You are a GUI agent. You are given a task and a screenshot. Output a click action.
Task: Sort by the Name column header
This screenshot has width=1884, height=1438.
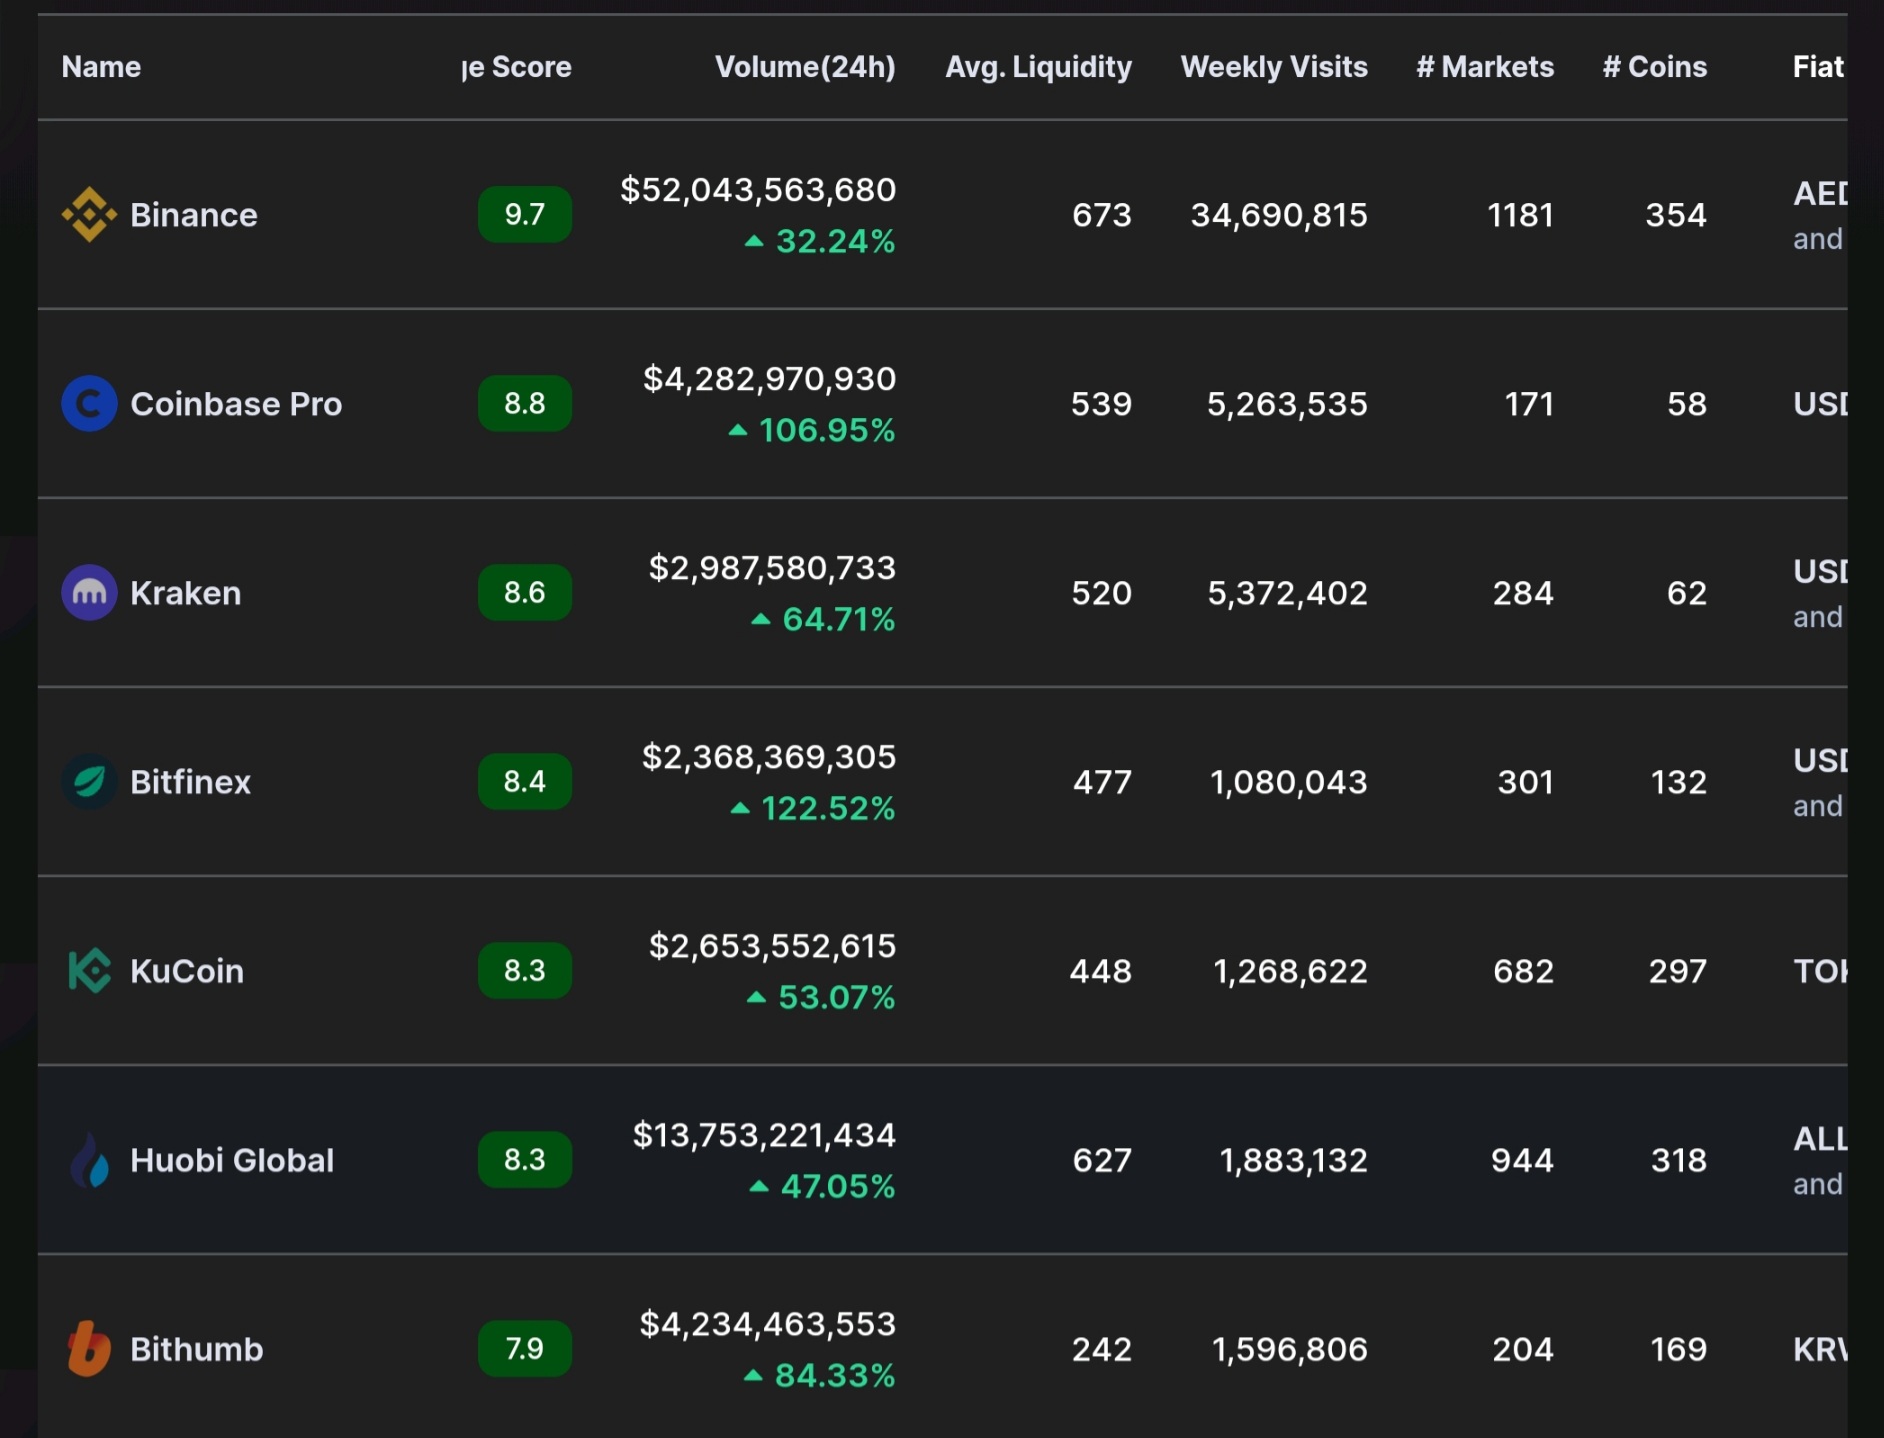tap(101, 67)
